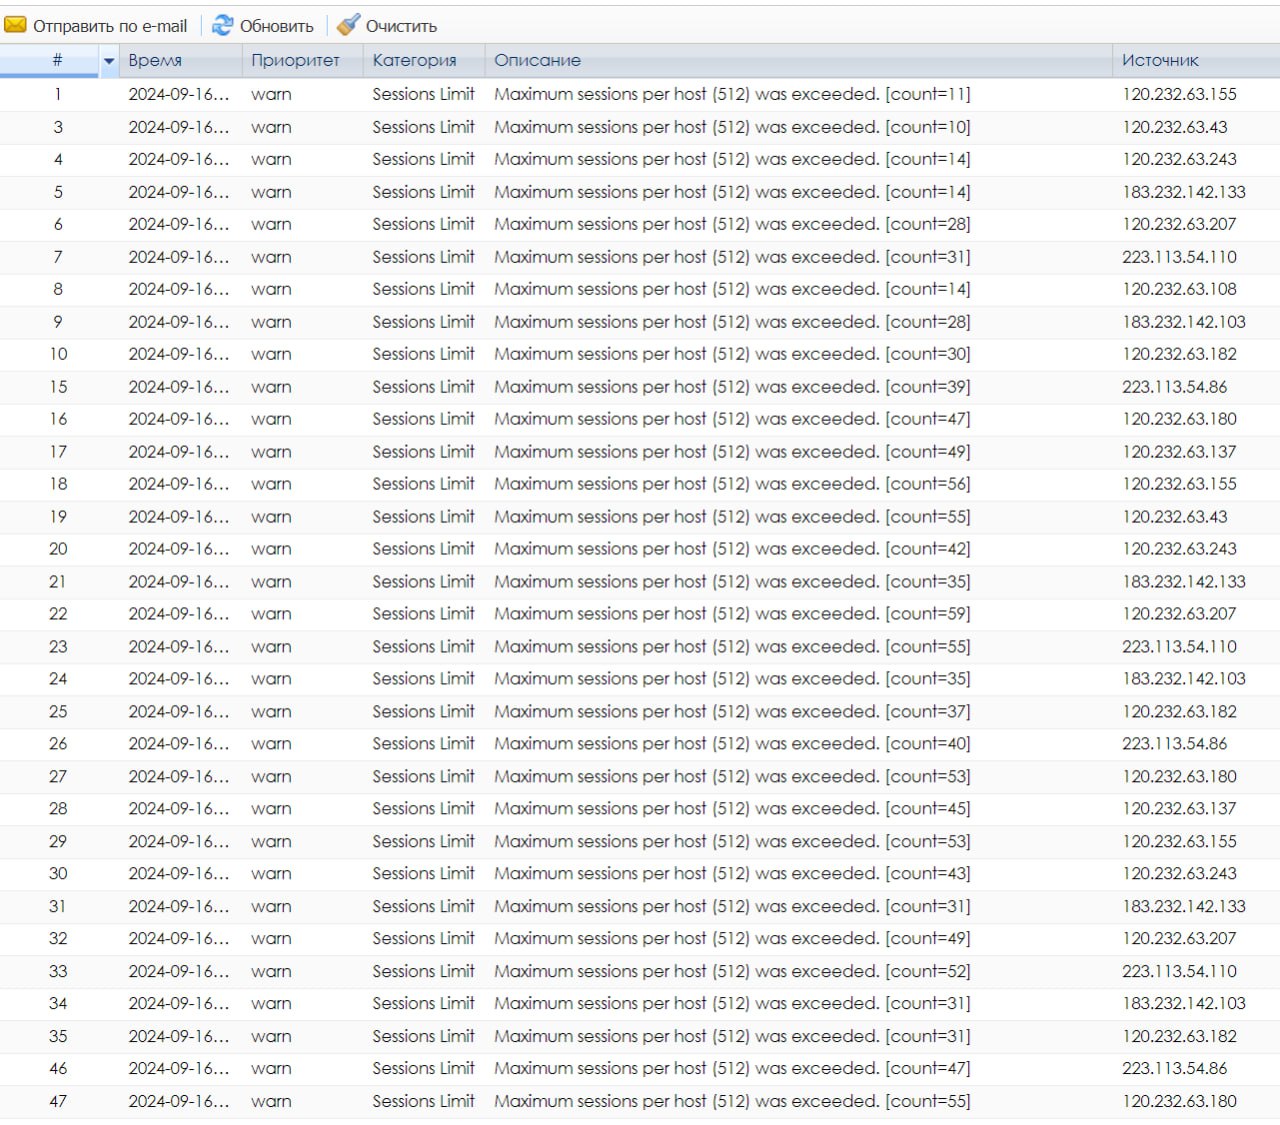1280x1125 pixels.
Task: Click description with count=56
Action: tap(732, 484)
